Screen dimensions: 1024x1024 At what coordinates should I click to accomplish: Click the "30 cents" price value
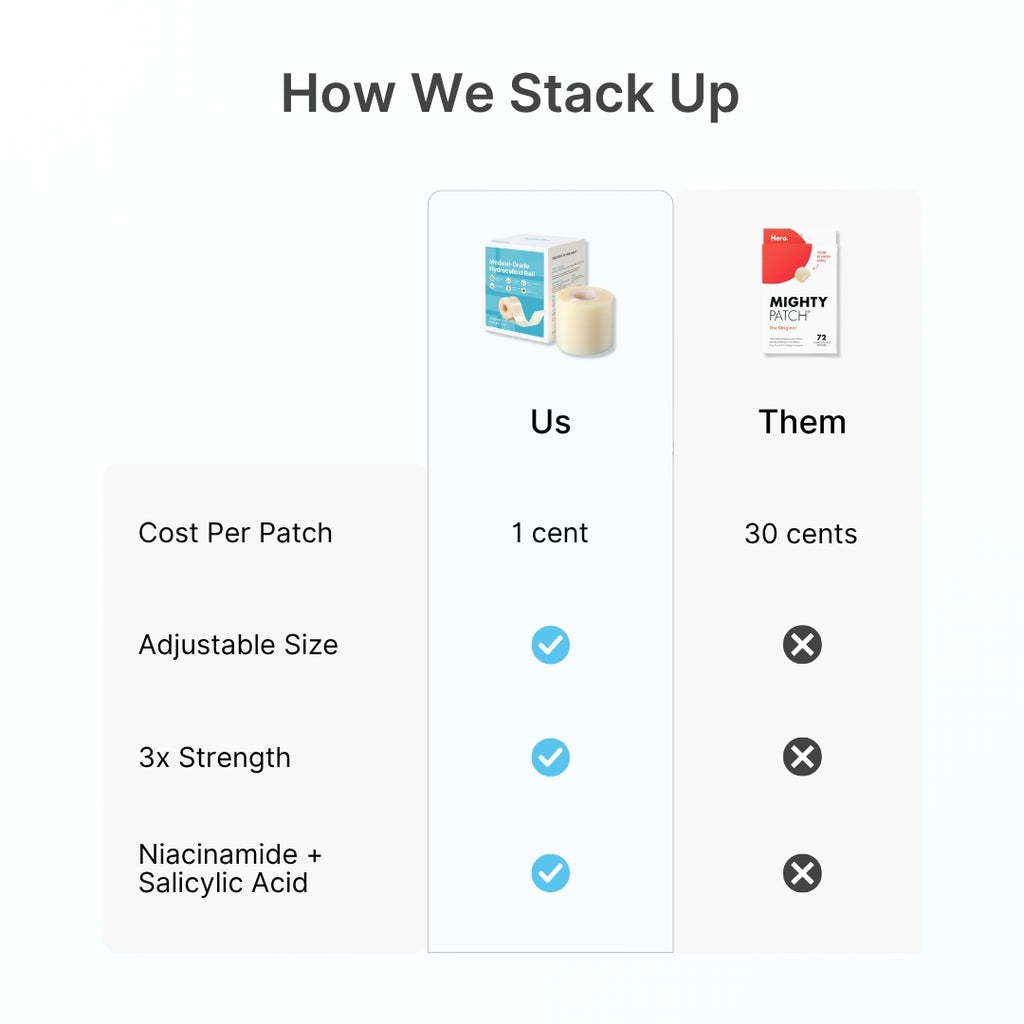click(x=801, y=534)
